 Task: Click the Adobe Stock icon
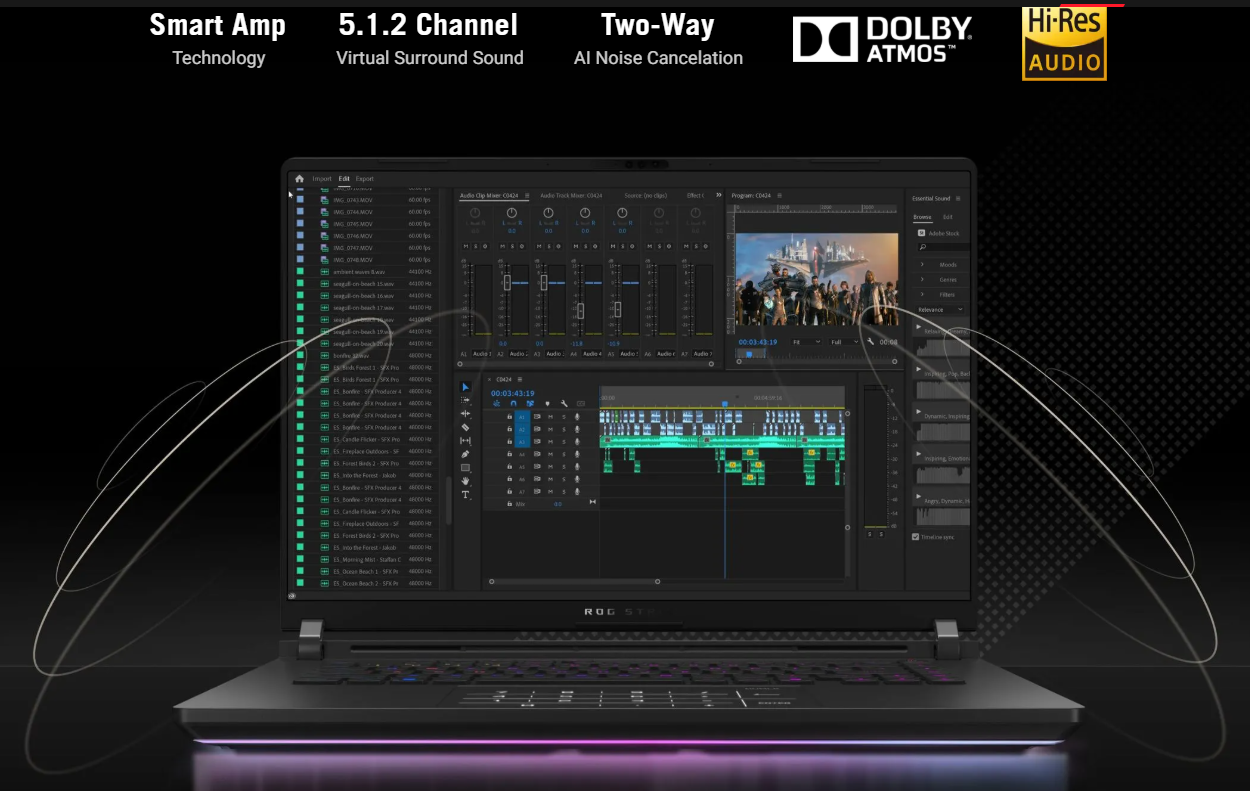point(921,233)
